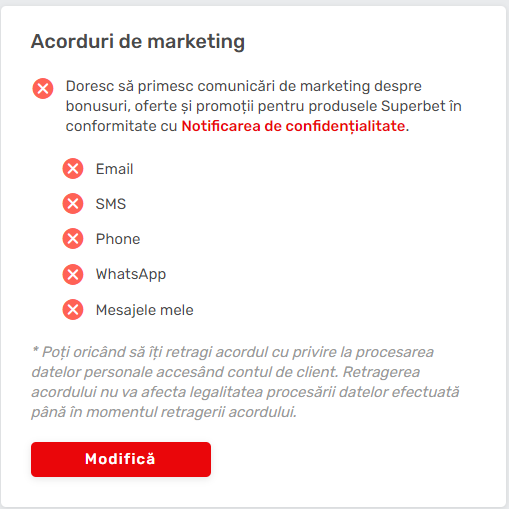Click the red X icon next to SMS
Image resolution: width=509 pixels, height=509 pixels.
click(x=73, y=204)
